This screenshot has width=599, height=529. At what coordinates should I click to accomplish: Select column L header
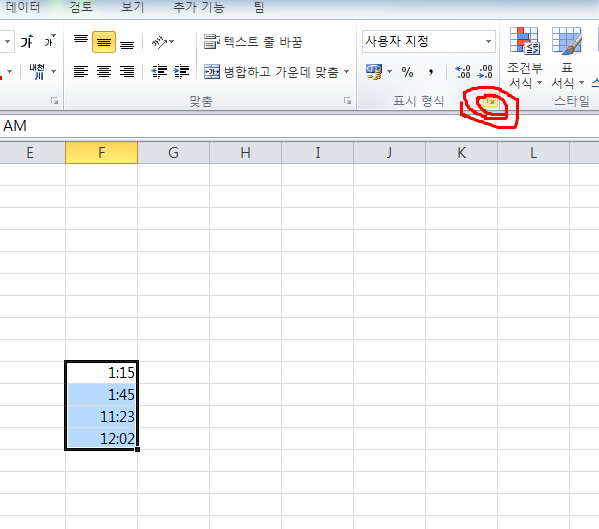pos(533,153)
